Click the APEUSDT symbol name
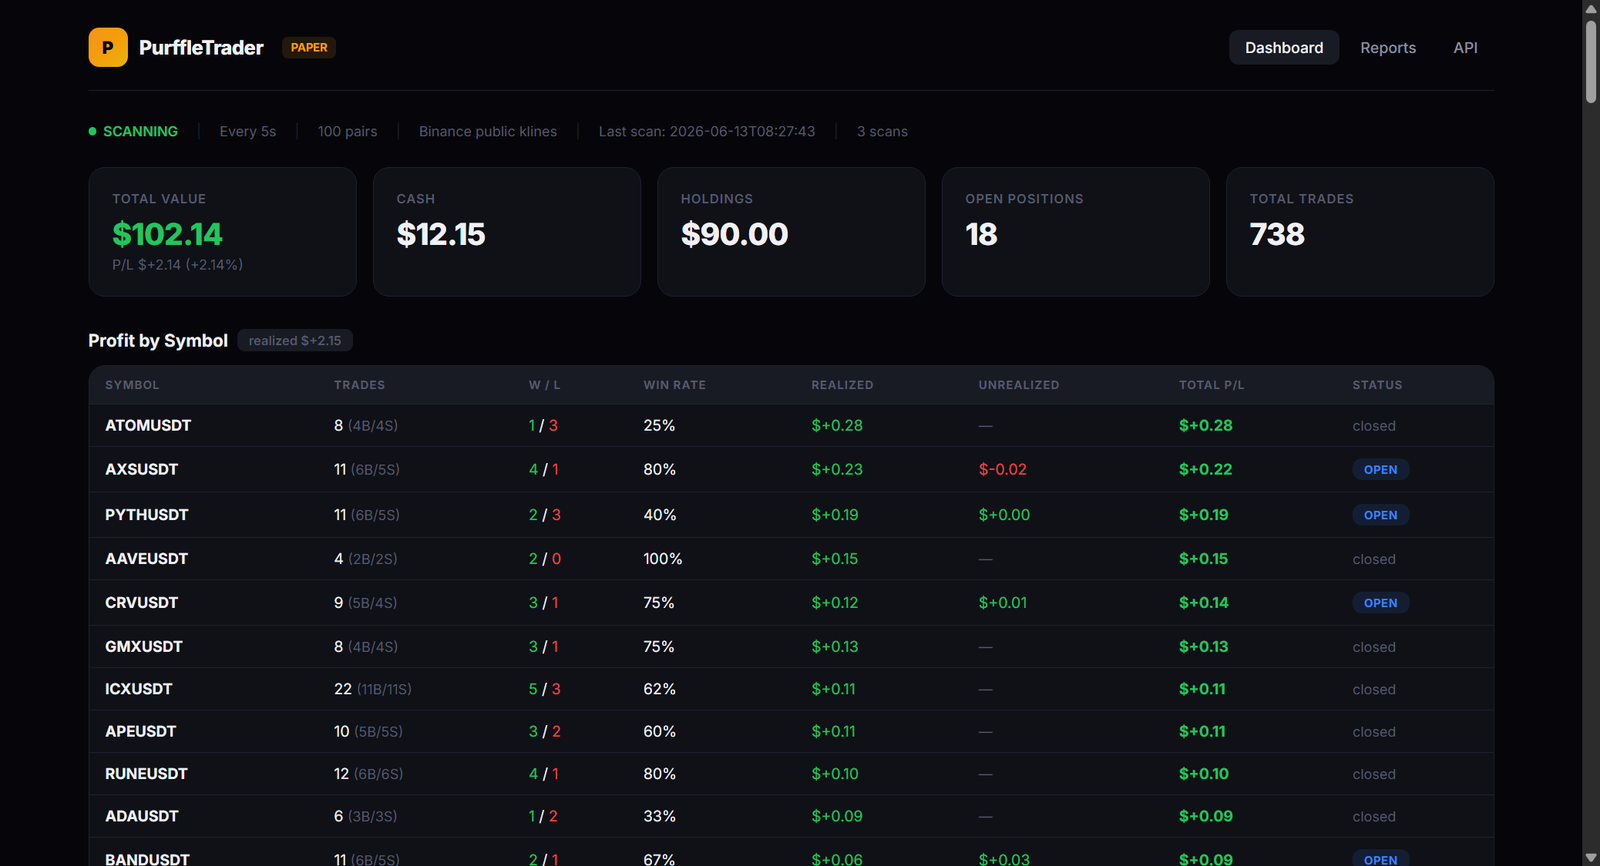The width and height of the screenshot is (1600, 866). point(140,731)
